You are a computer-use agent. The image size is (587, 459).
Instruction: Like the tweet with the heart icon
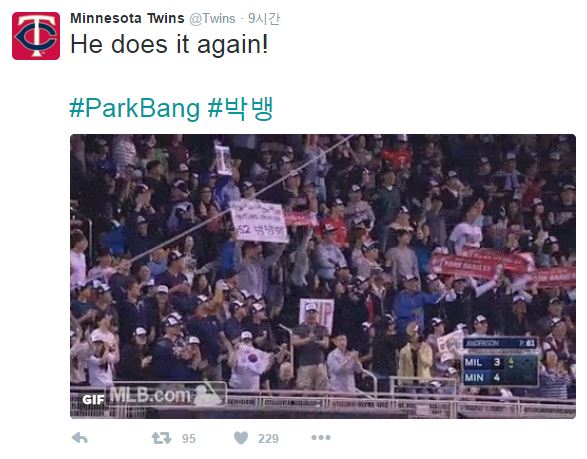[x=241, y=438]
